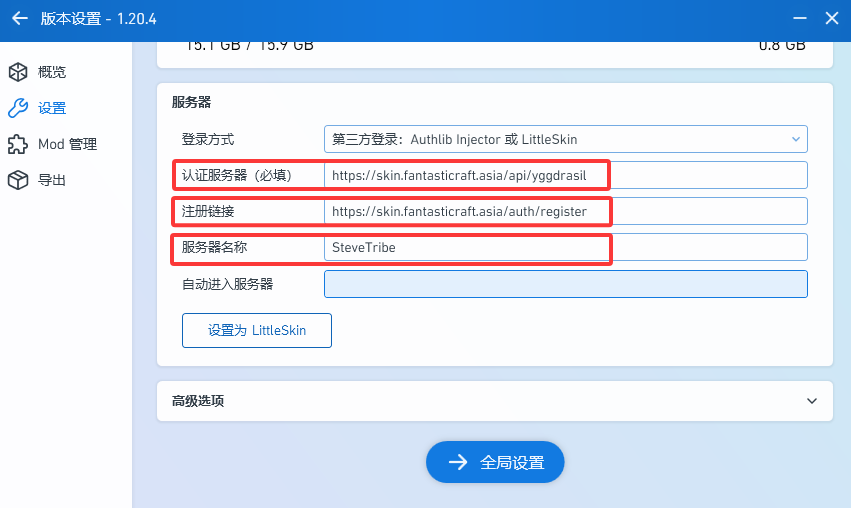
Task: Click the 服务器名称 field containing SteveTribe
Action: (565, 247)
